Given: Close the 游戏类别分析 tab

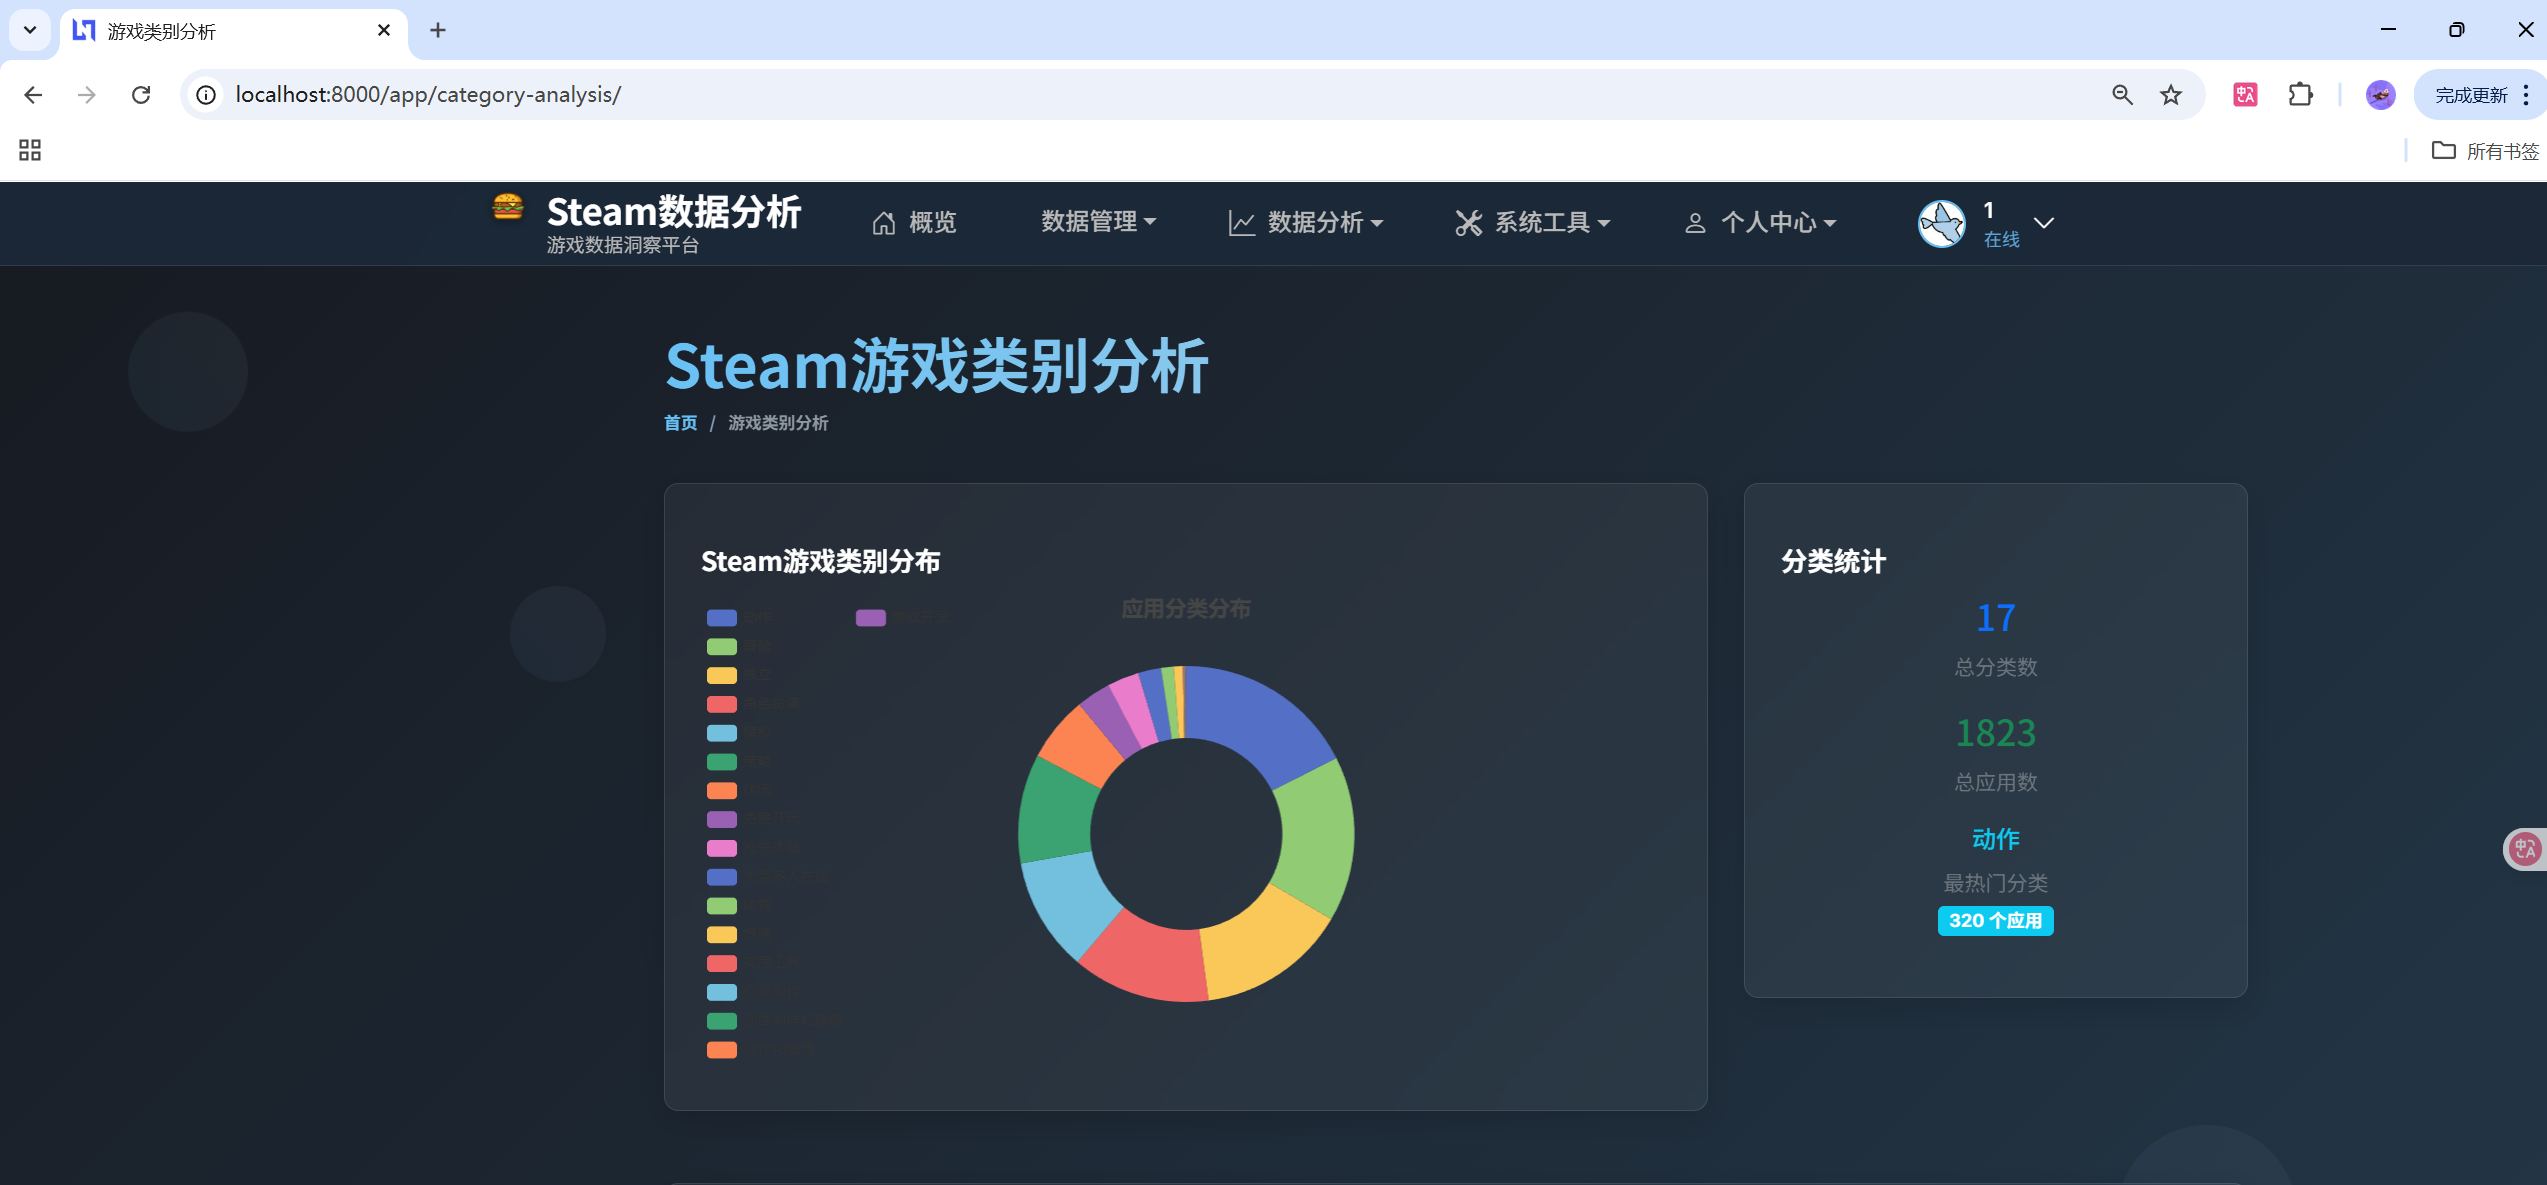Looking at the screenshot, I should coord(384,30).
